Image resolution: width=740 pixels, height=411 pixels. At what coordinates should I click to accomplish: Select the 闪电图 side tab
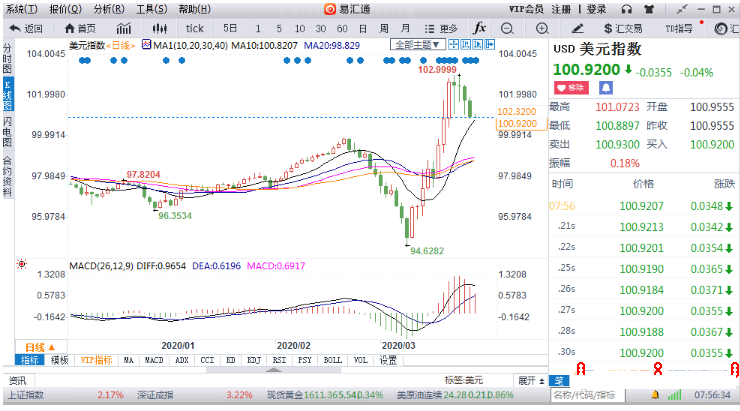point(8,132)
